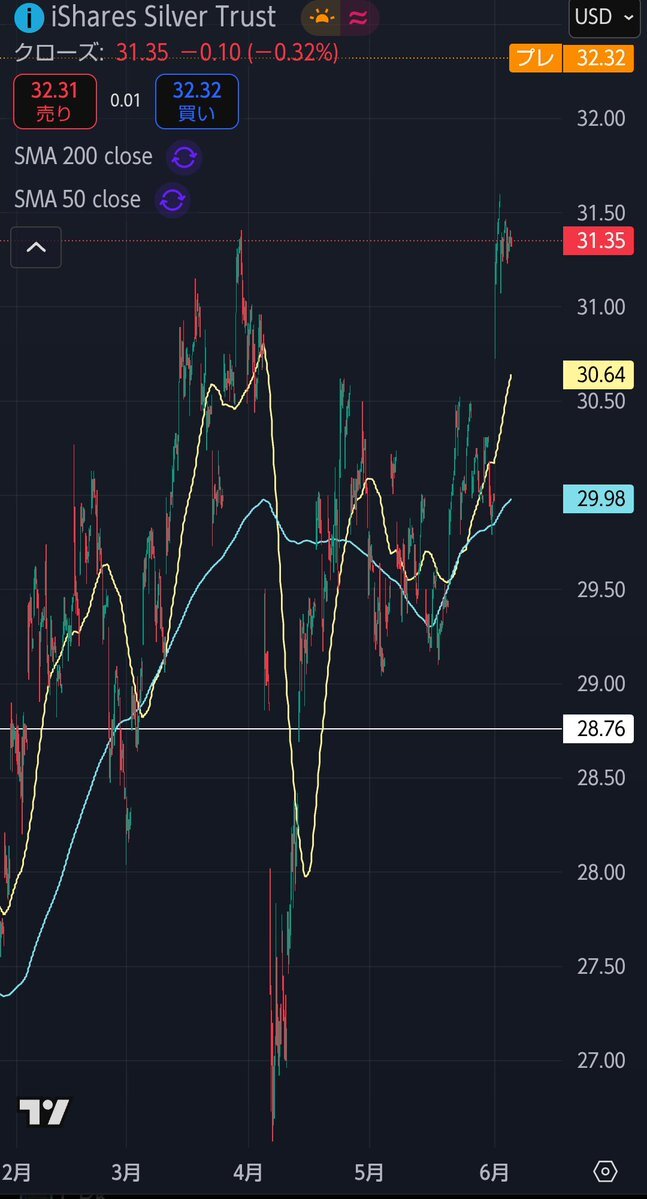Tap the pink wavy lines indicator icon

pos(358,18)
